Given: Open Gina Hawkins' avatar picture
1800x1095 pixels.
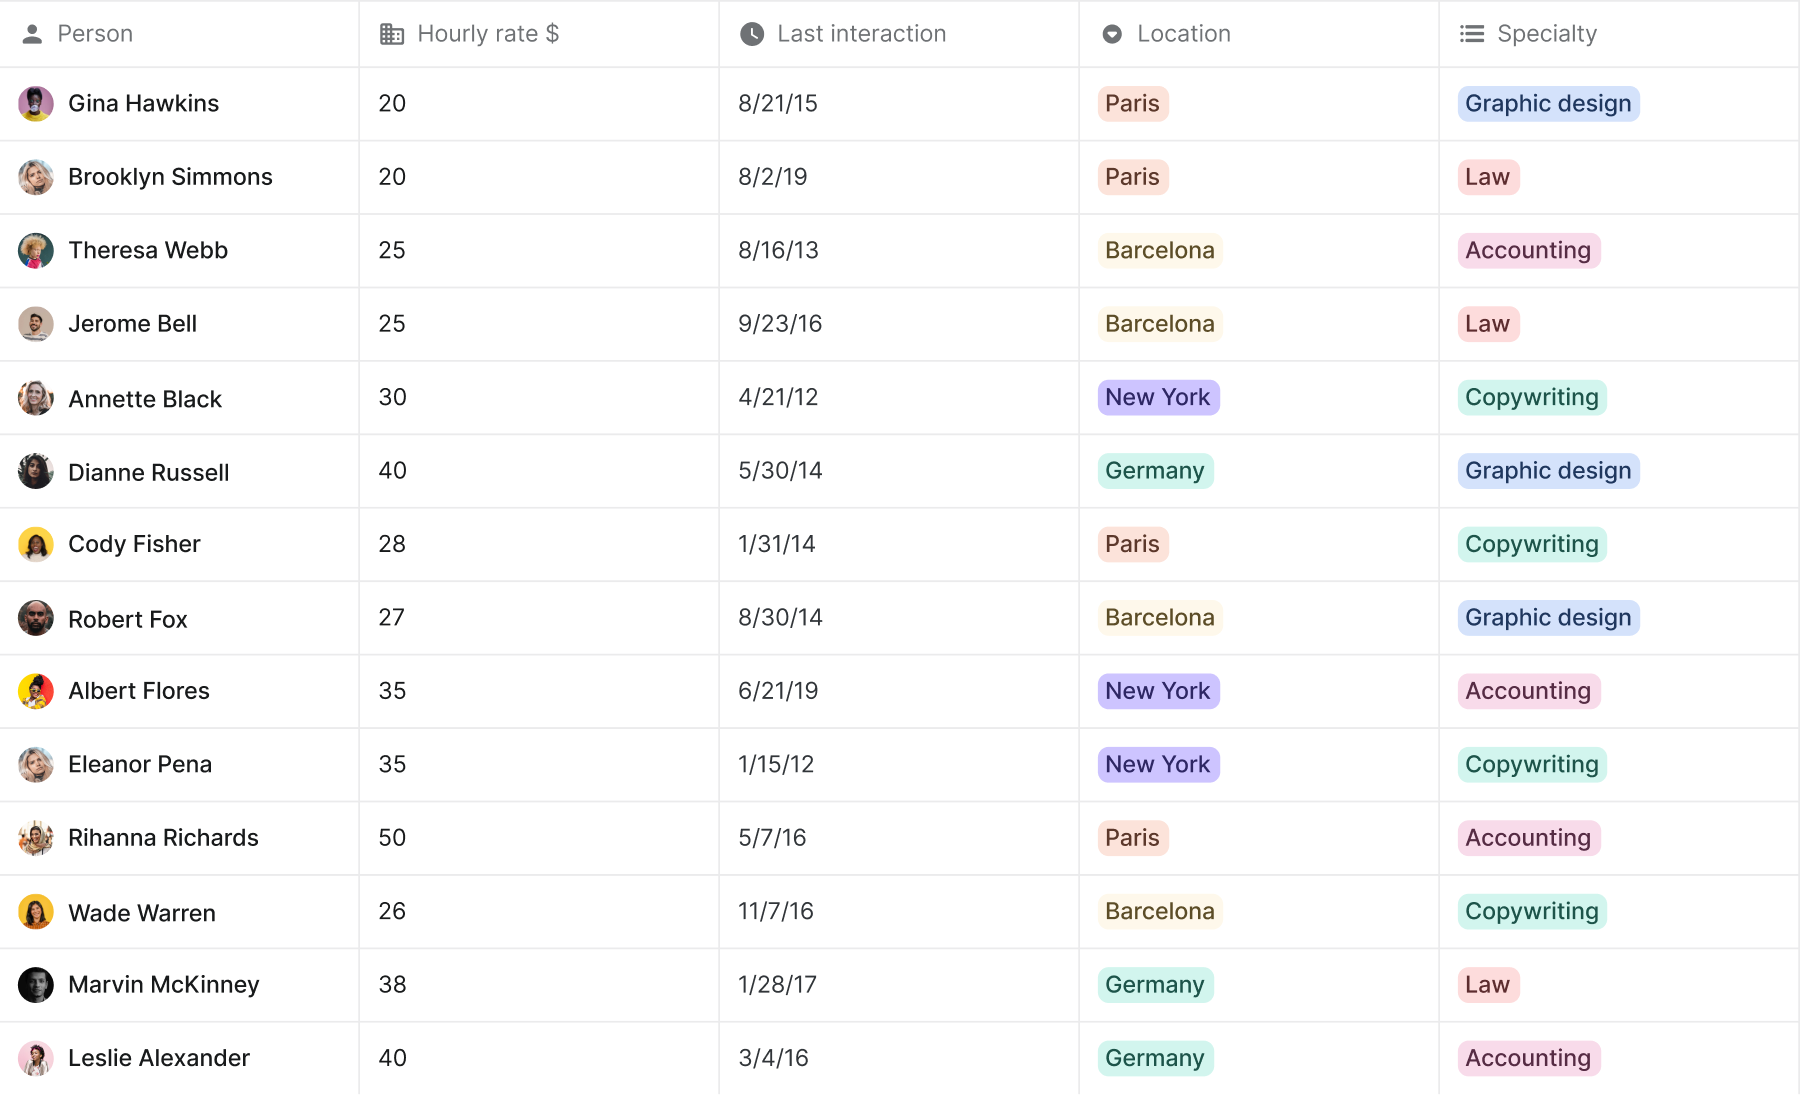Looking at the screenshot, I should click(36, 104).
